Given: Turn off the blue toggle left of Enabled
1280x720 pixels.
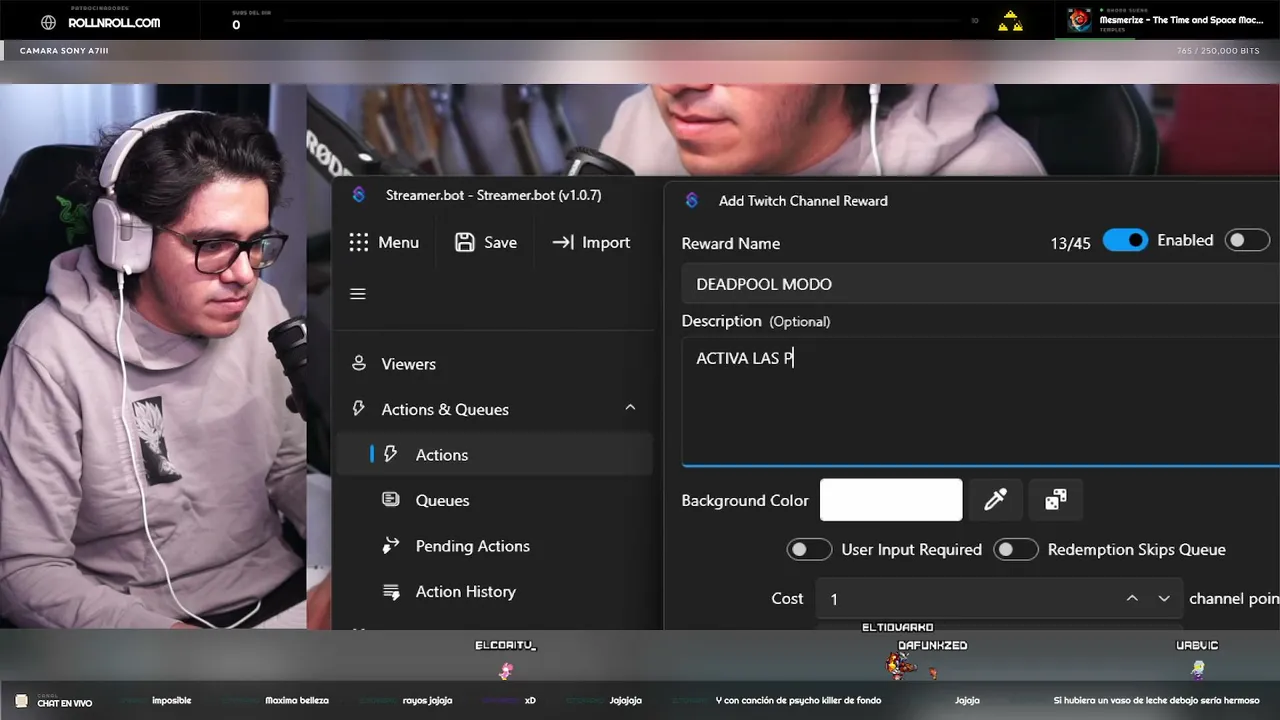Looking at the screenshot, I should click(x=1125, y=241).
